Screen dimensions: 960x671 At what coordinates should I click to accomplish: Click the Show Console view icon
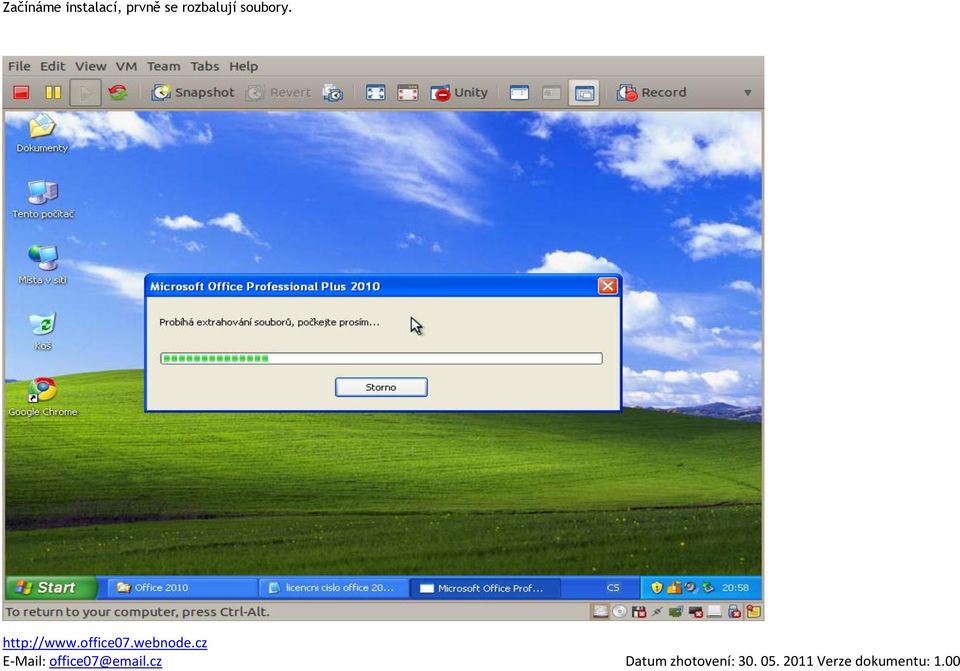(x=519, y=92)
